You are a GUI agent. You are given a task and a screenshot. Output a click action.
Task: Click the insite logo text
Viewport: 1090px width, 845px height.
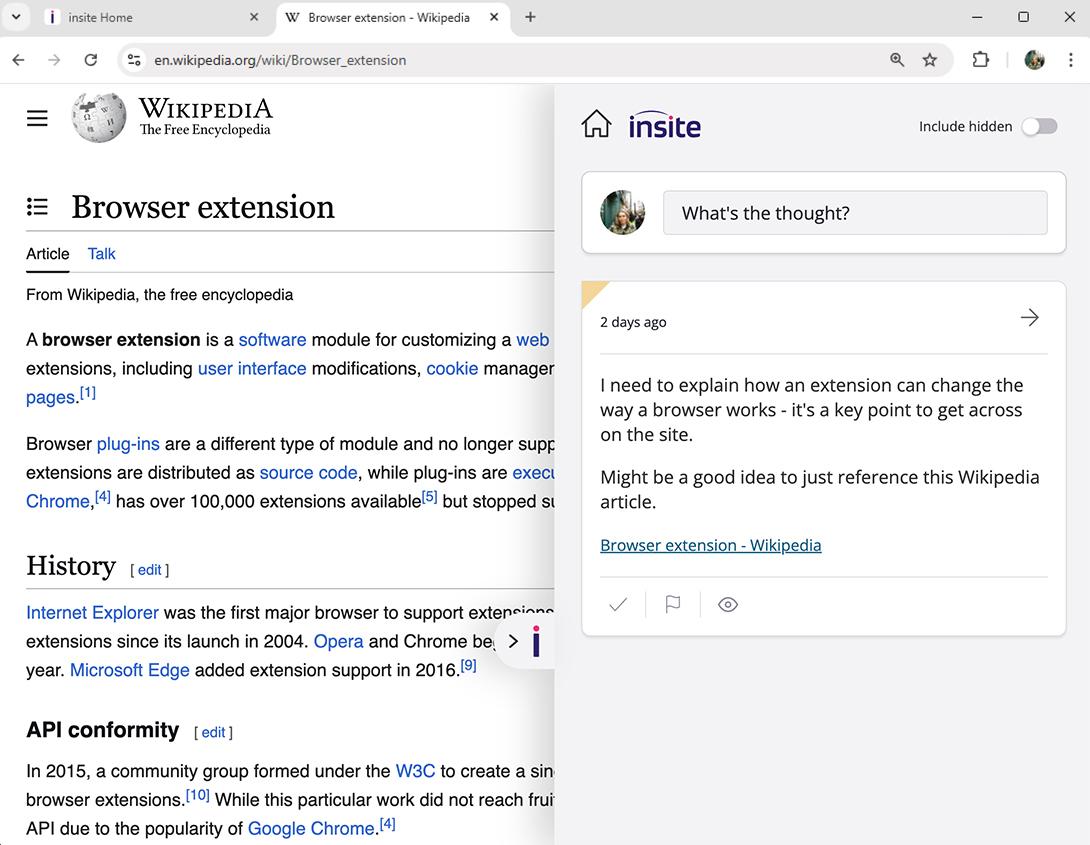click(x=664, y=126)
